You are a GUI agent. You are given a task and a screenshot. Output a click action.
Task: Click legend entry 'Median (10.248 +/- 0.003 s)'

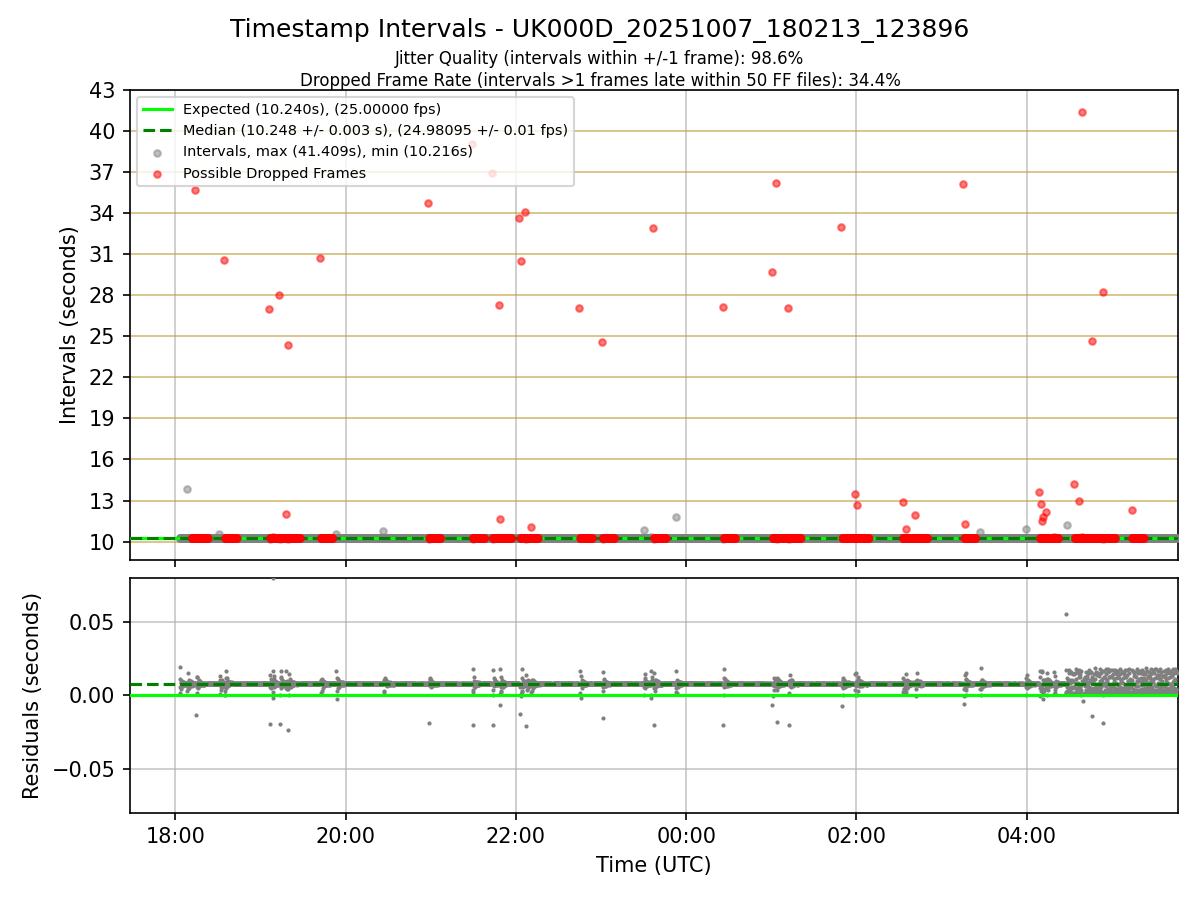tap(375, 130)
